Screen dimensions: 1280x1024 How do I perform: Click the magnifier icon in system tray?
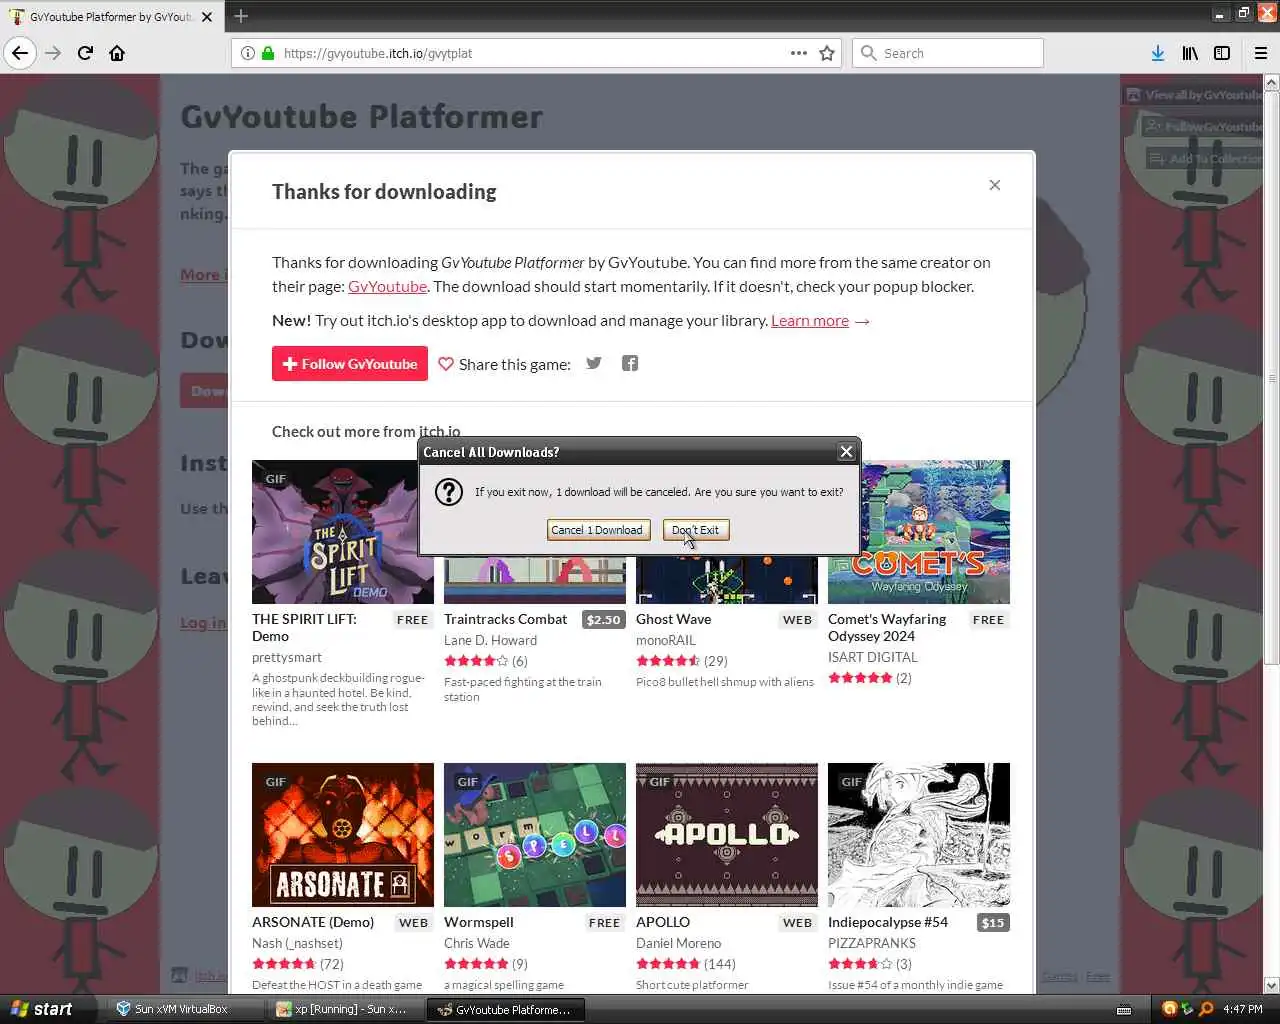point(1206,1009)
